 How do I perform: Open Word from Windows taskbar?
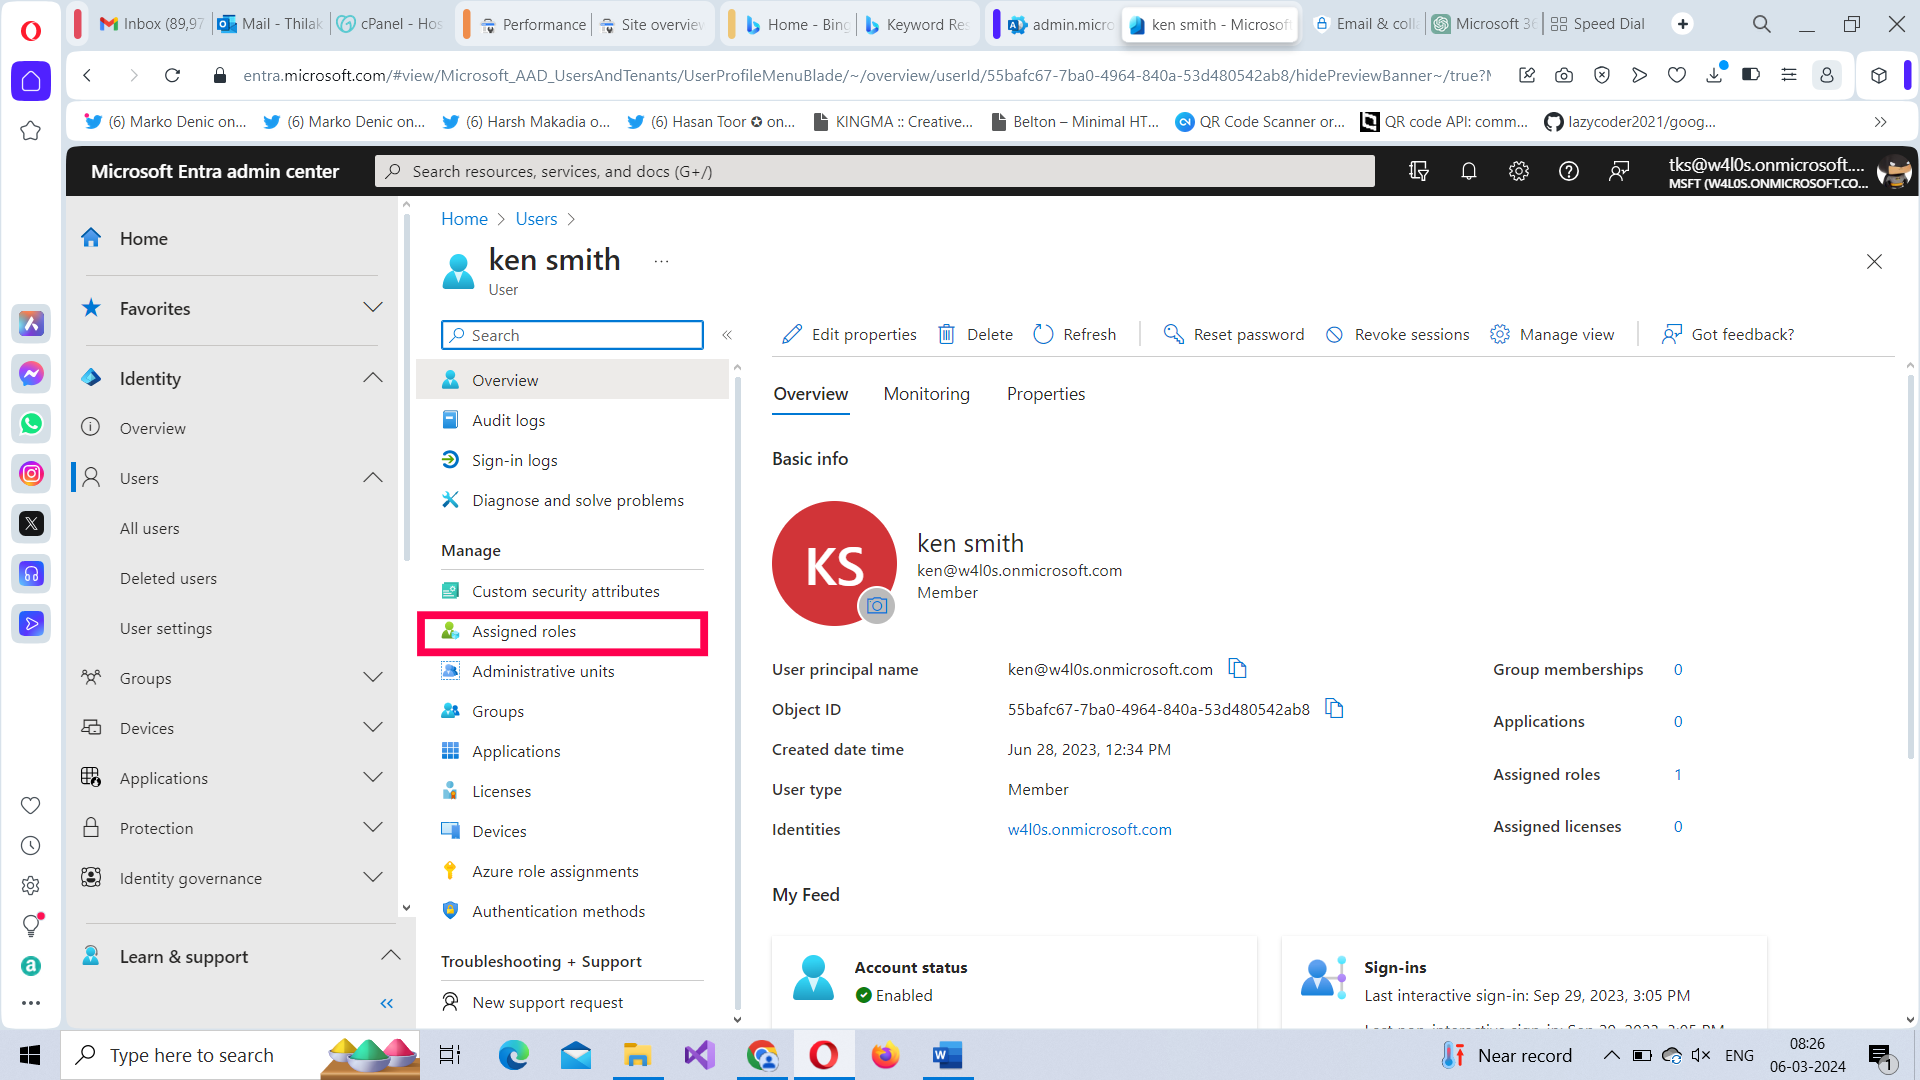(x=947, y=1055)
